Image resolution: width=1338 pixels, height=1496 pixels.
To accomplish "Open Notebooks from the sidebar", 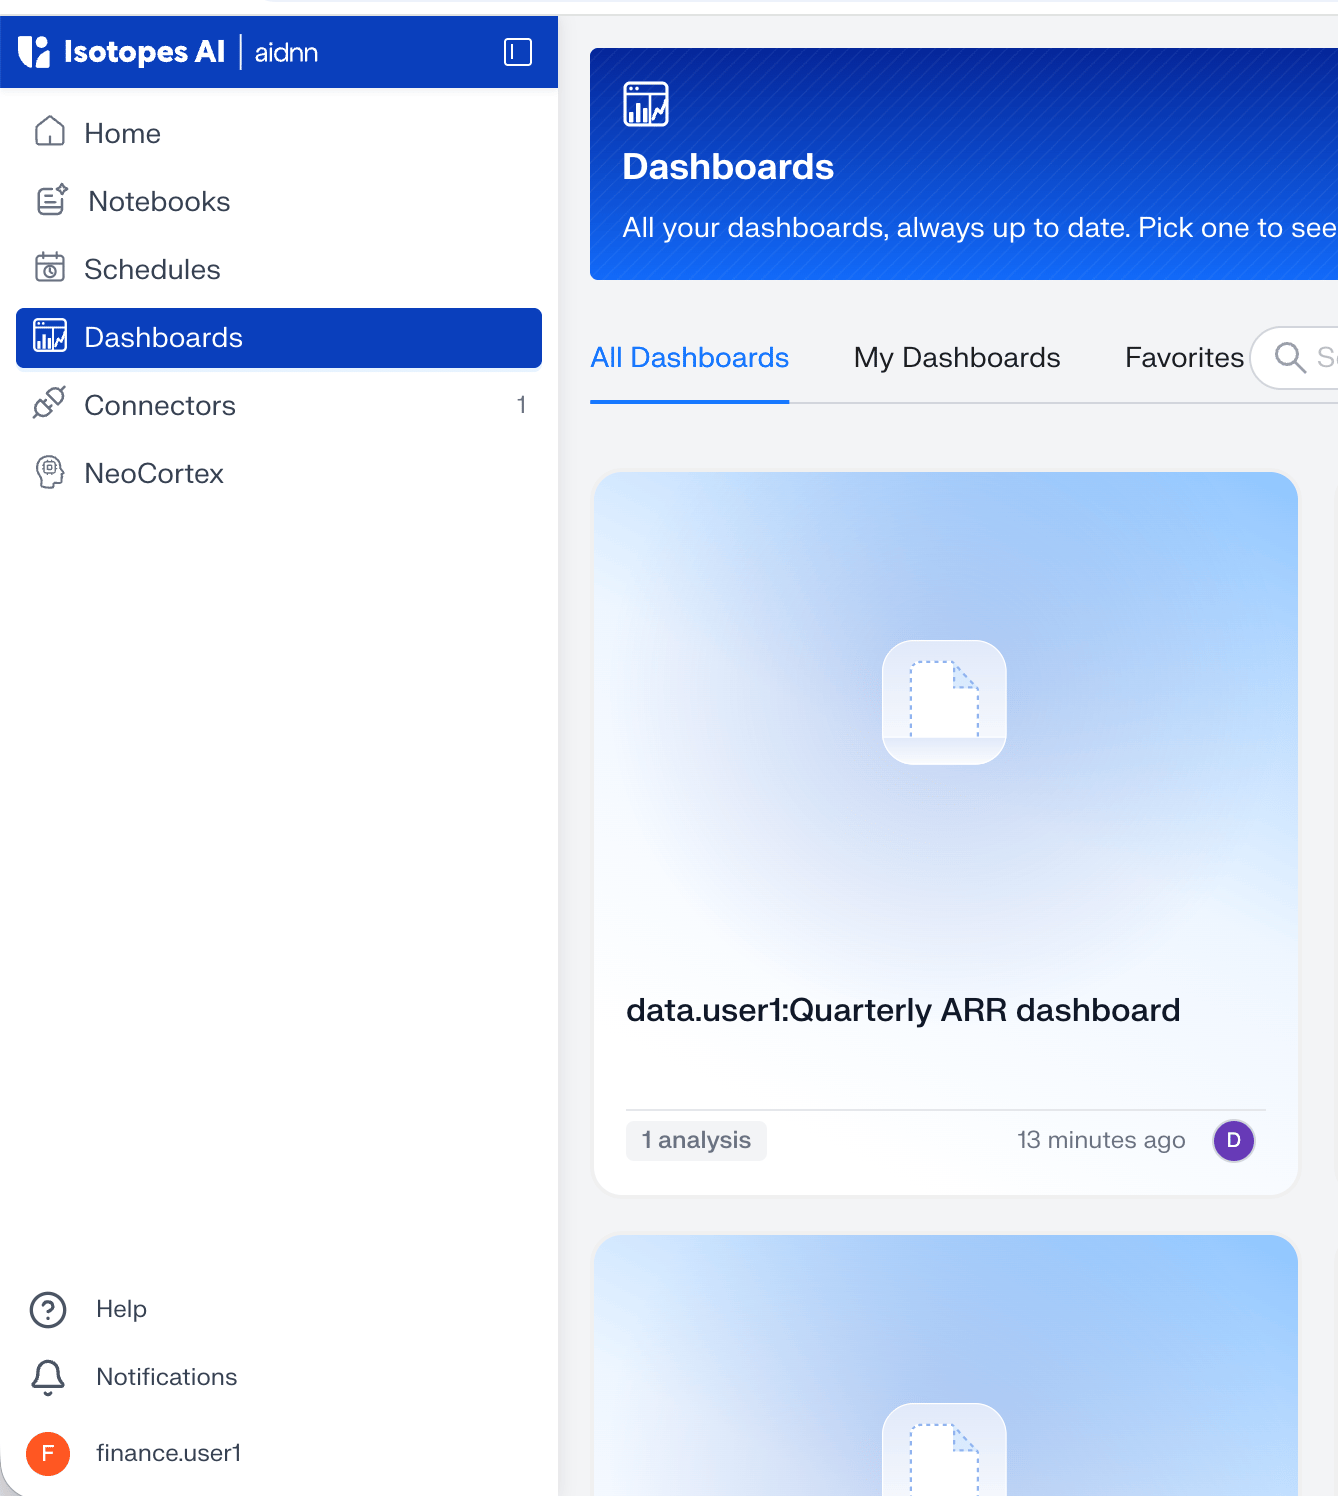I will (x=279, y=201).
